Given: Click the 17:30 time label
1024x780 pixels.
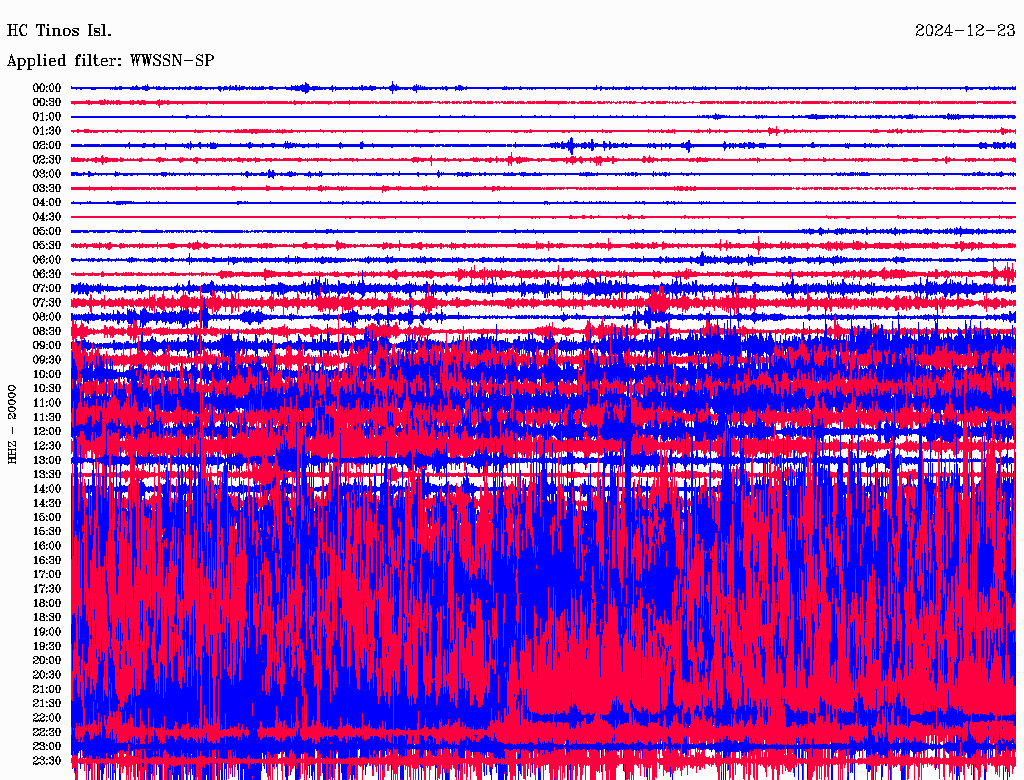Looking at the screenshot, I should [x=47, y=589].
